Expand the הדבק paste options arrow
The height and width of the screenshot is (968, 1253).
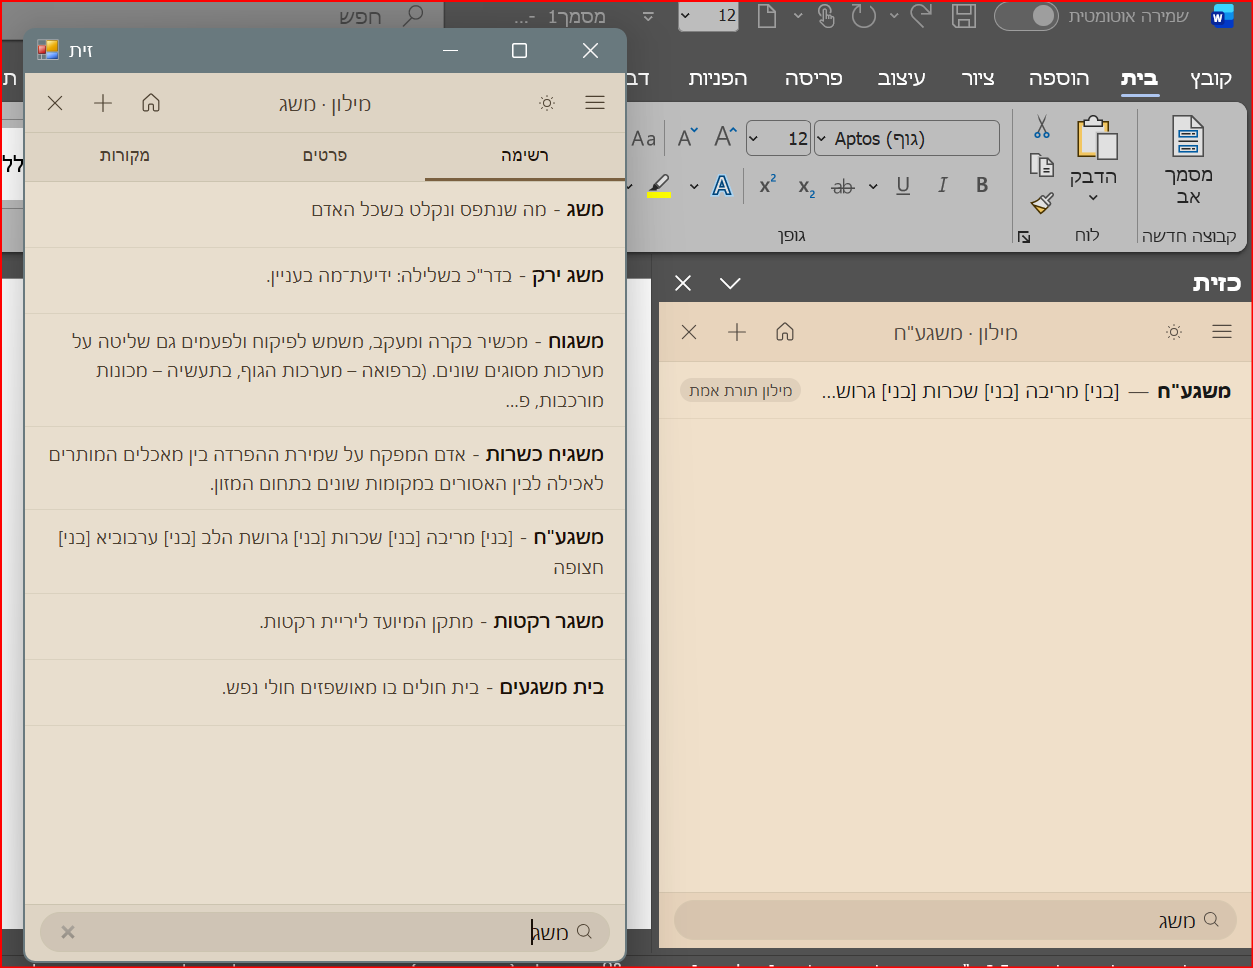tap(1093, 198)
